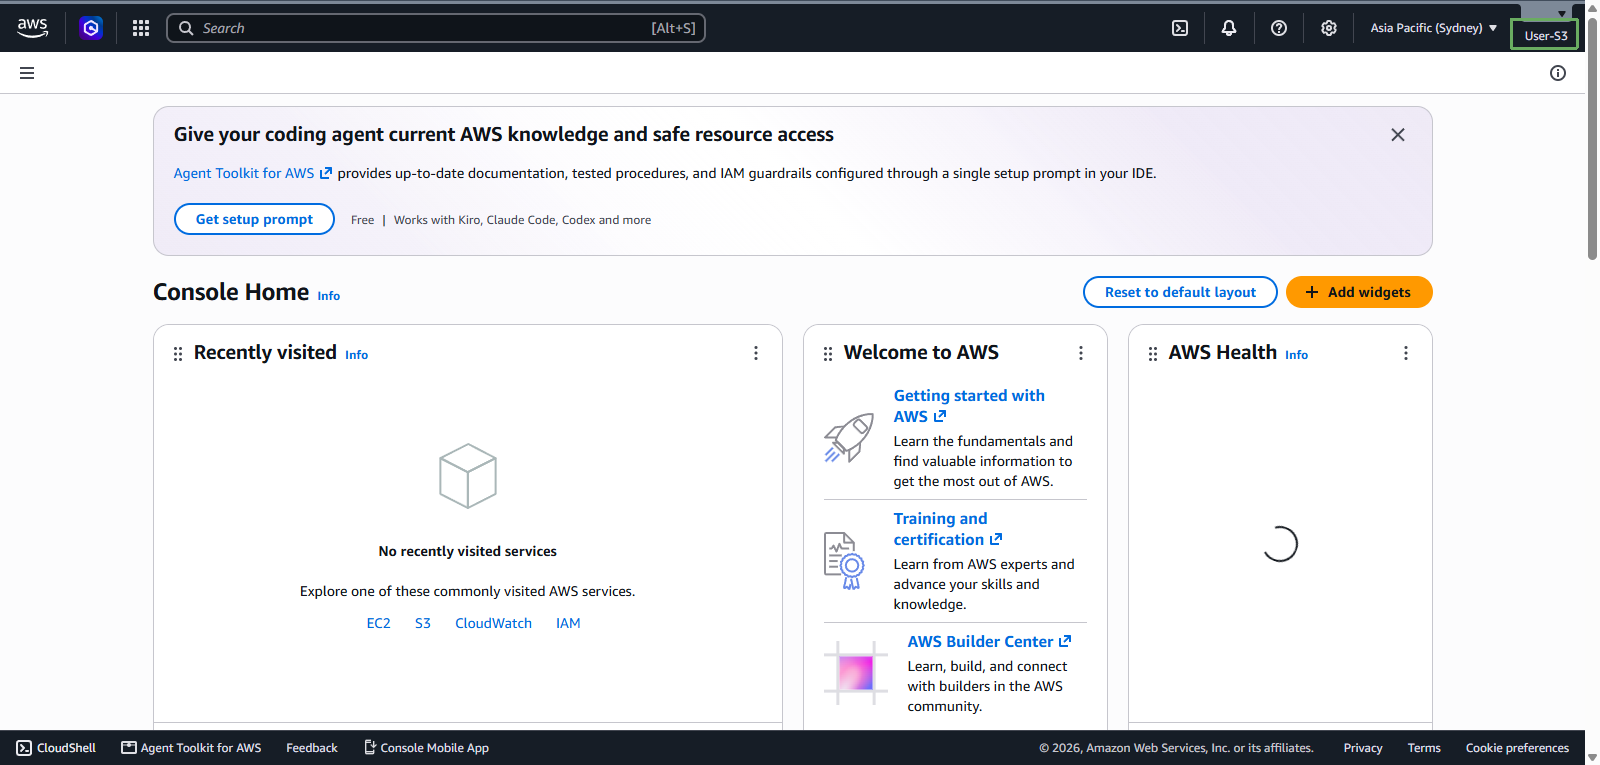
Task: Open Training and certification link
Action: point(948,529)
